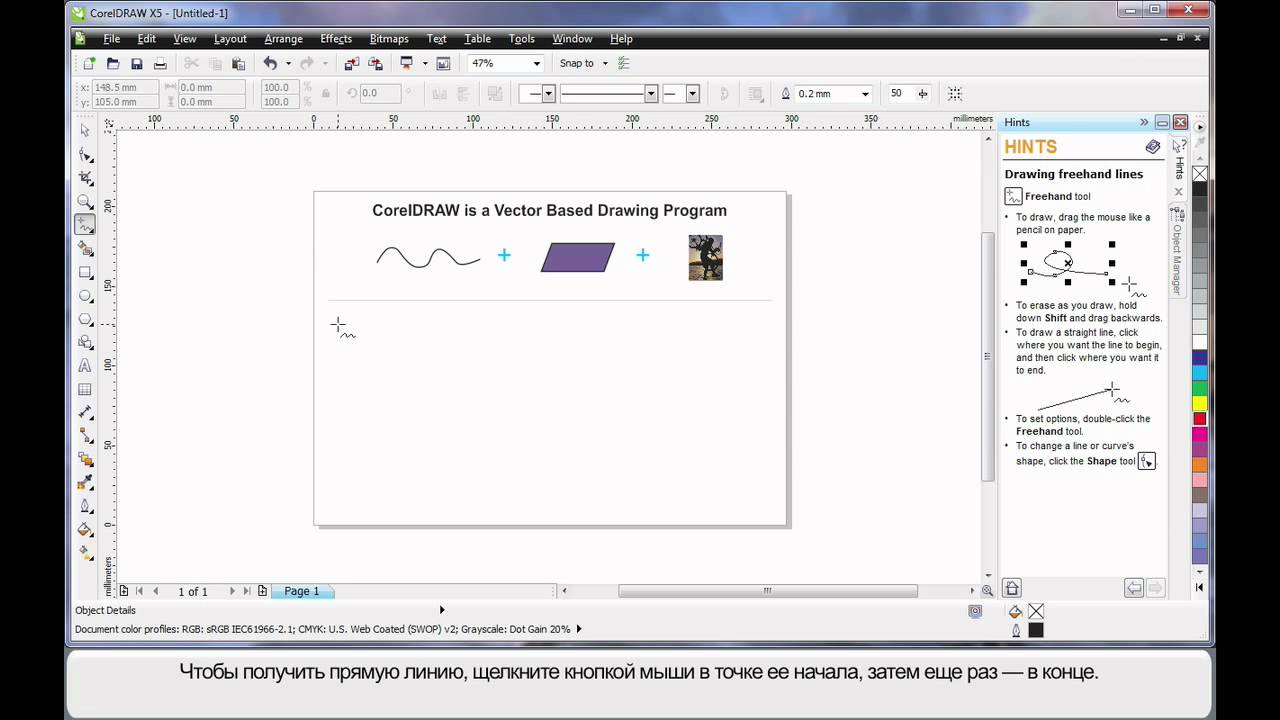The image size is (1280, 720).
Task: Open the start arrowhead dropdown
Action: pyautogui.click(x=548, y=93)
